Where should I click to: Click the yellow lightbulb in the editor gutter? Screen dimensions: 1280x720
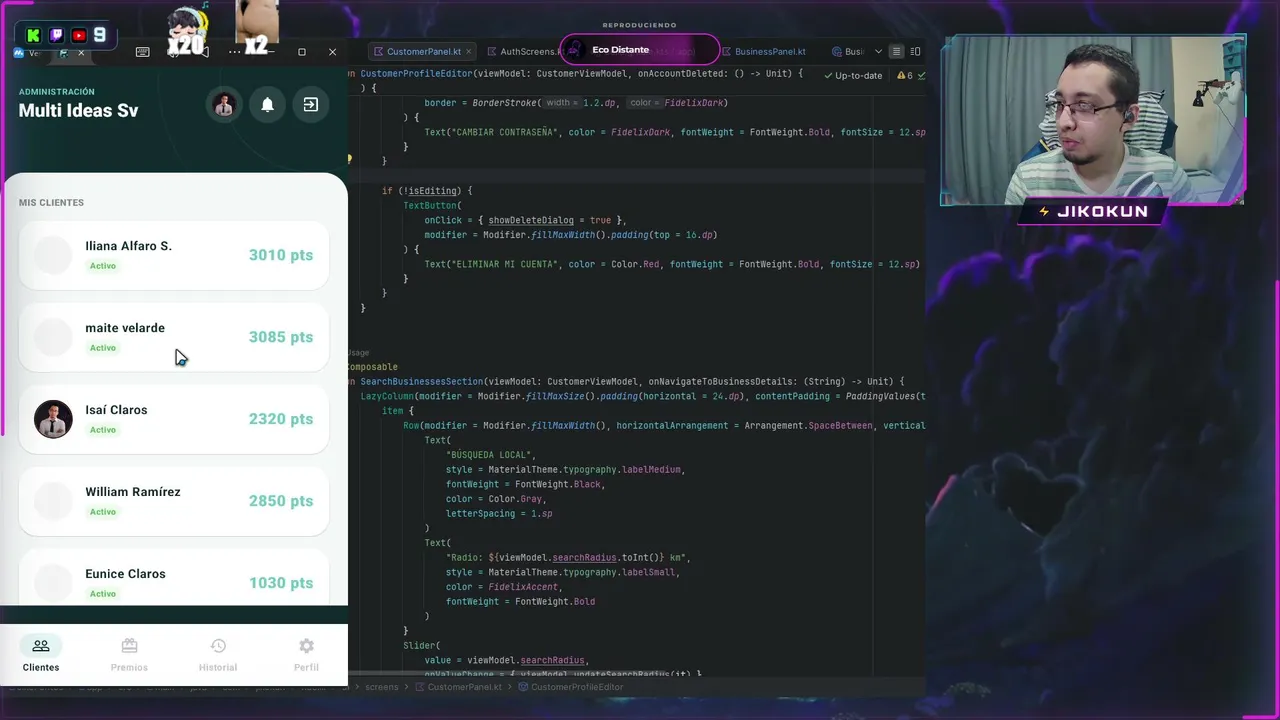pyautogui.click(x=349, y=159)
